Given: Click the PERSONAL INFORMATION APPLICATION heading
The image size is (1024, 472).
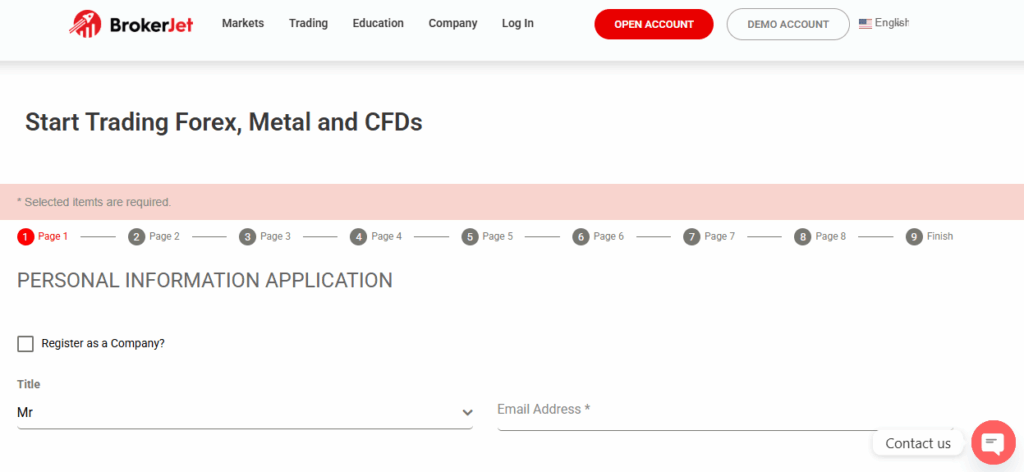Looking at the screenshot, I should [204, 281].
